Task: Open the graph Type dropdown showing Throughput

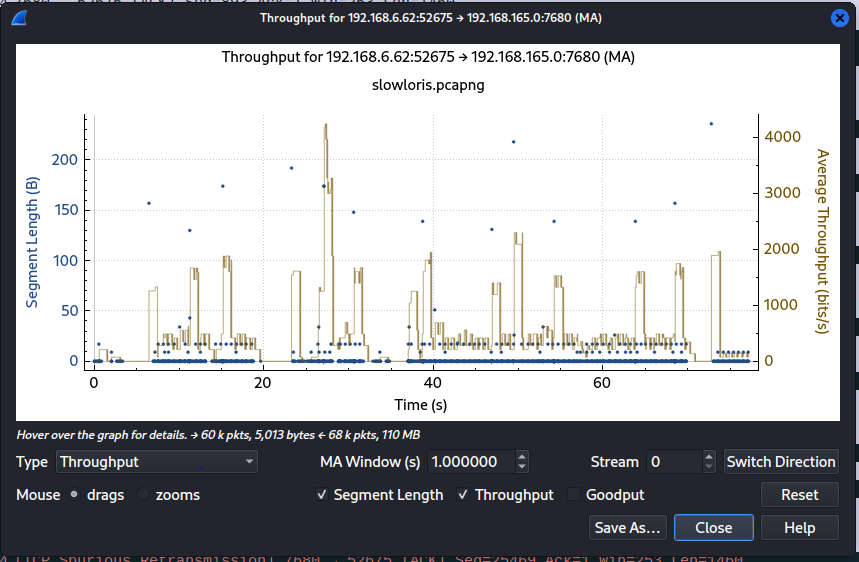Action: (157, 462)
